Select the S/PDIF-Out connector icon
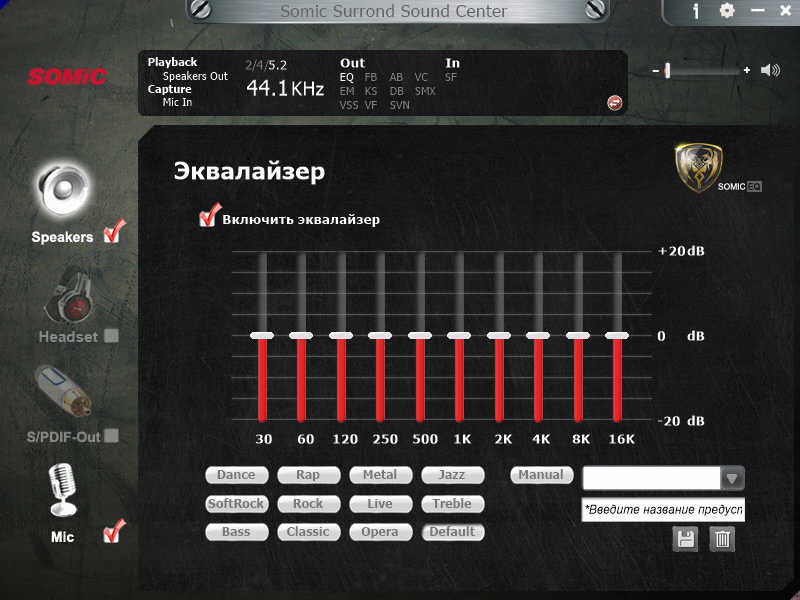Image resolution: width=800 pixels, height=600 pixels. pos(63,391)
